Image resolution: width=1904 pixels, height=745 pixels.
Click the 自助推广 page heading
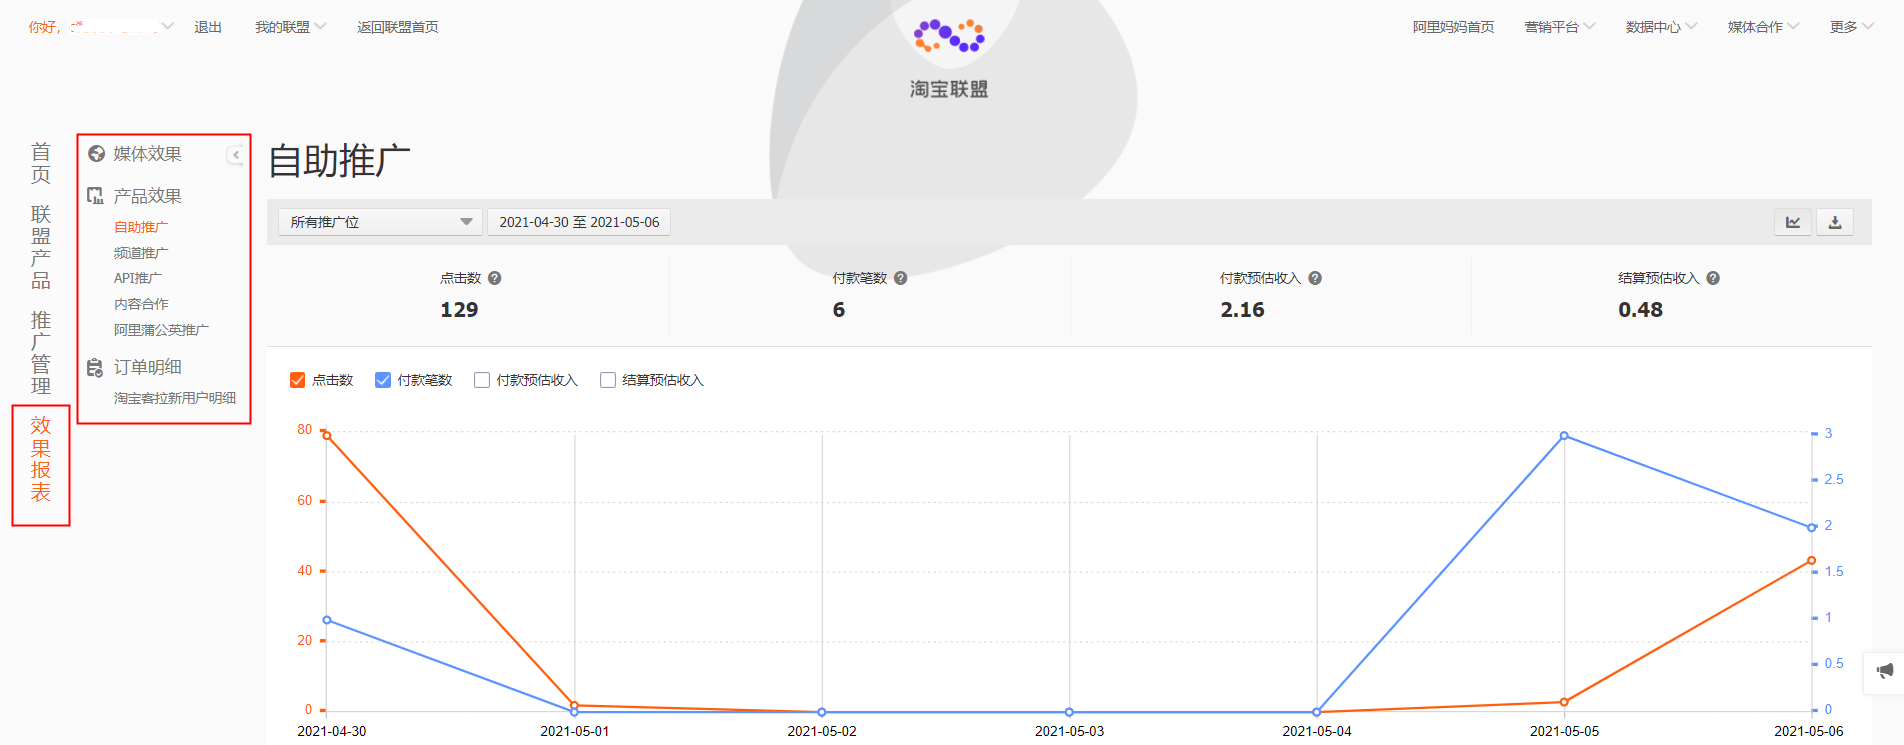pos(340,160)
